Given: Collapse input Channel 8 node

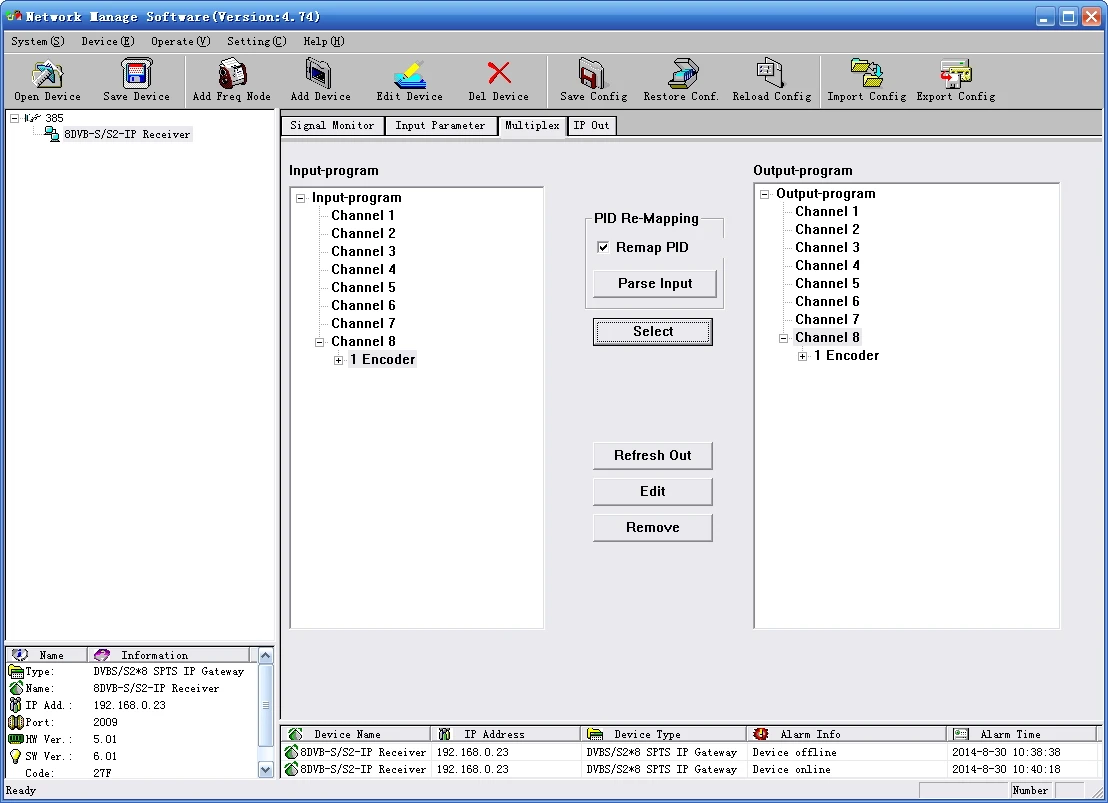Looking at the screenshot, I should click(319, 342).
